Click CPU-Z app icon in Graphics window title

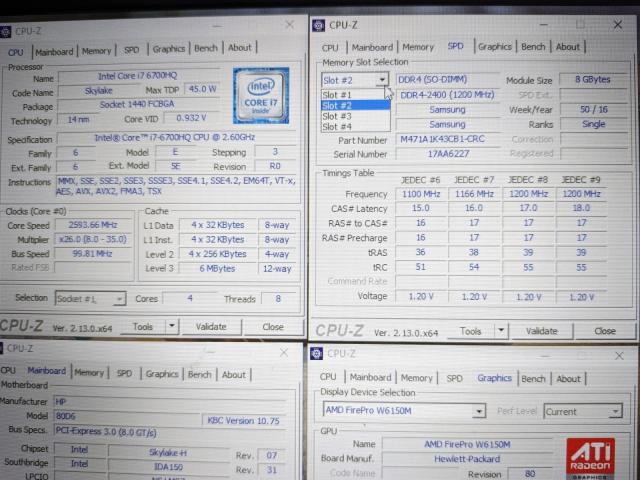tap(316, 353)
